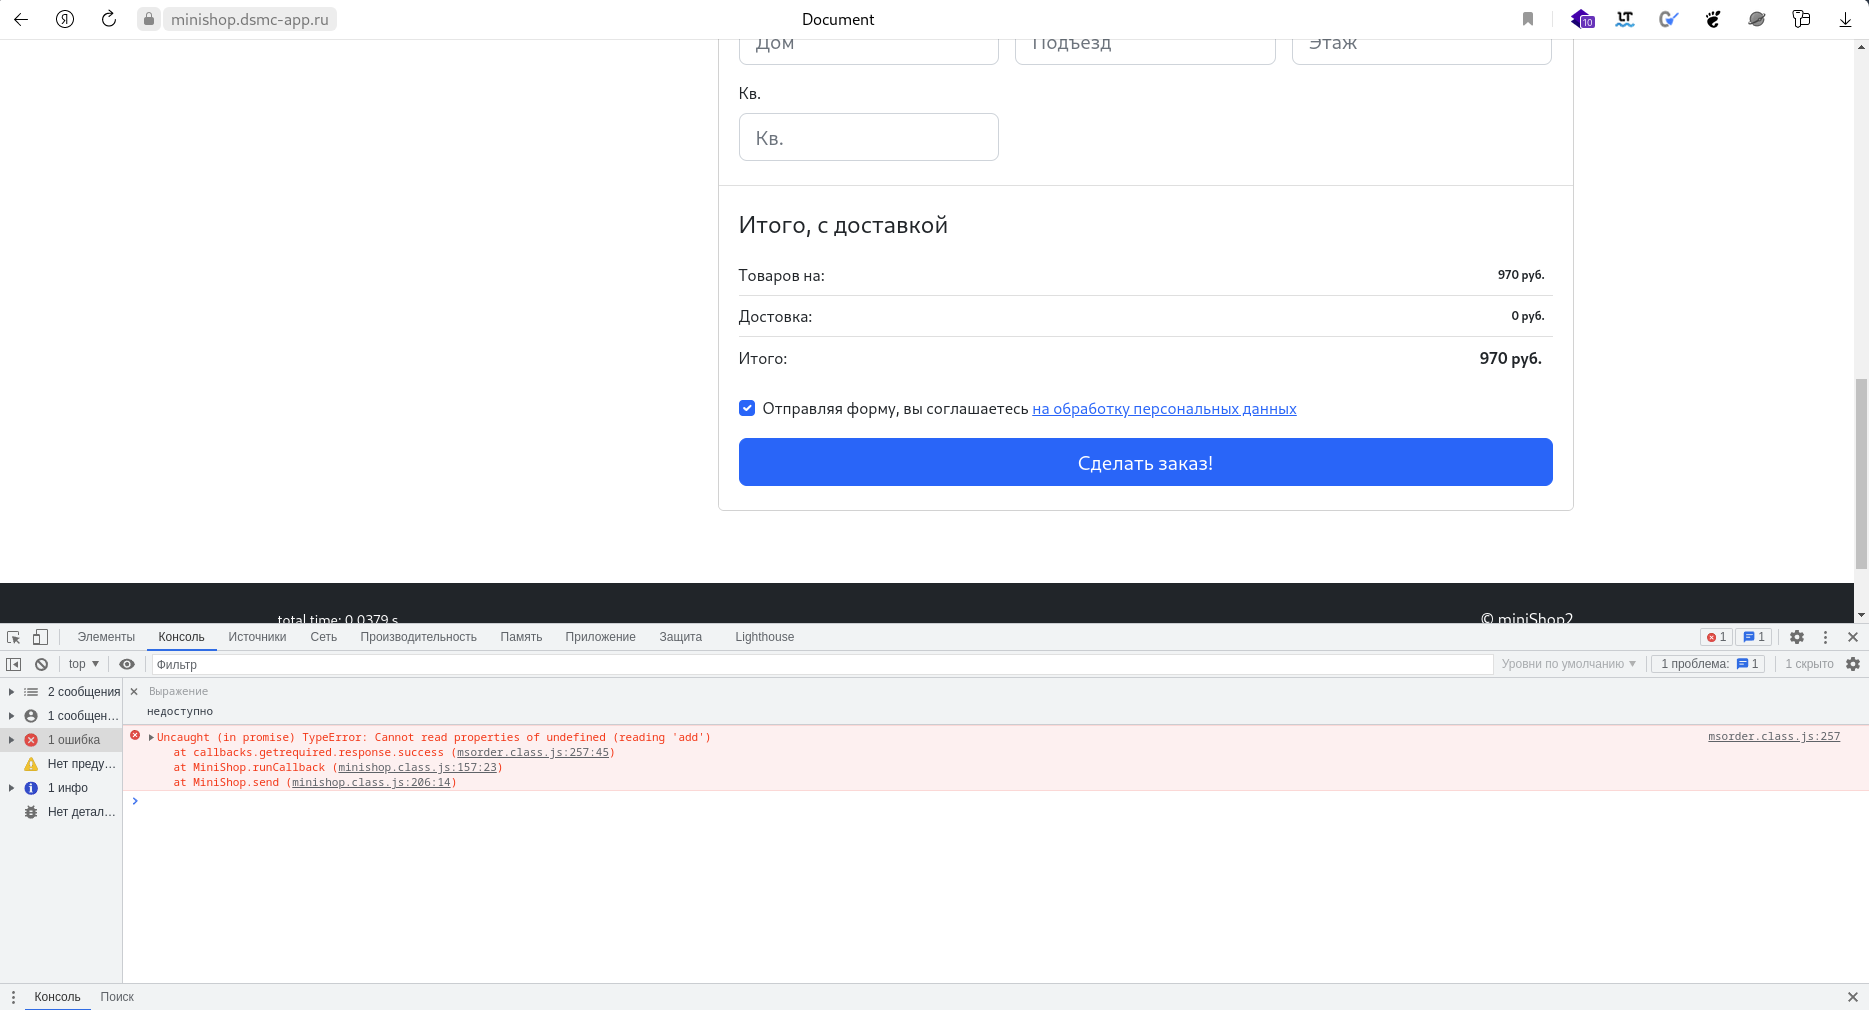The width and height of the screenshot is (1869, 1010).
Task: Open the 'msorder.class.js:257' source link
Action: pyautogui.click(x=1774, y=737)
